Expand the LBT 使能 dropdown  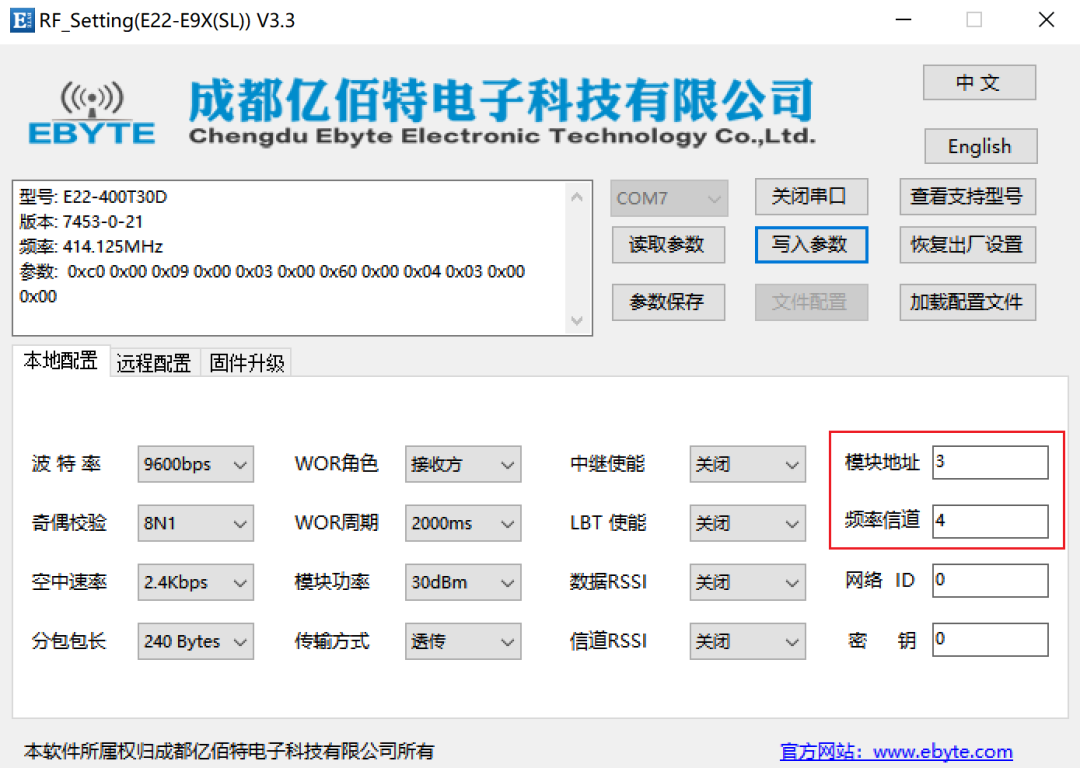tap(747, 523)
